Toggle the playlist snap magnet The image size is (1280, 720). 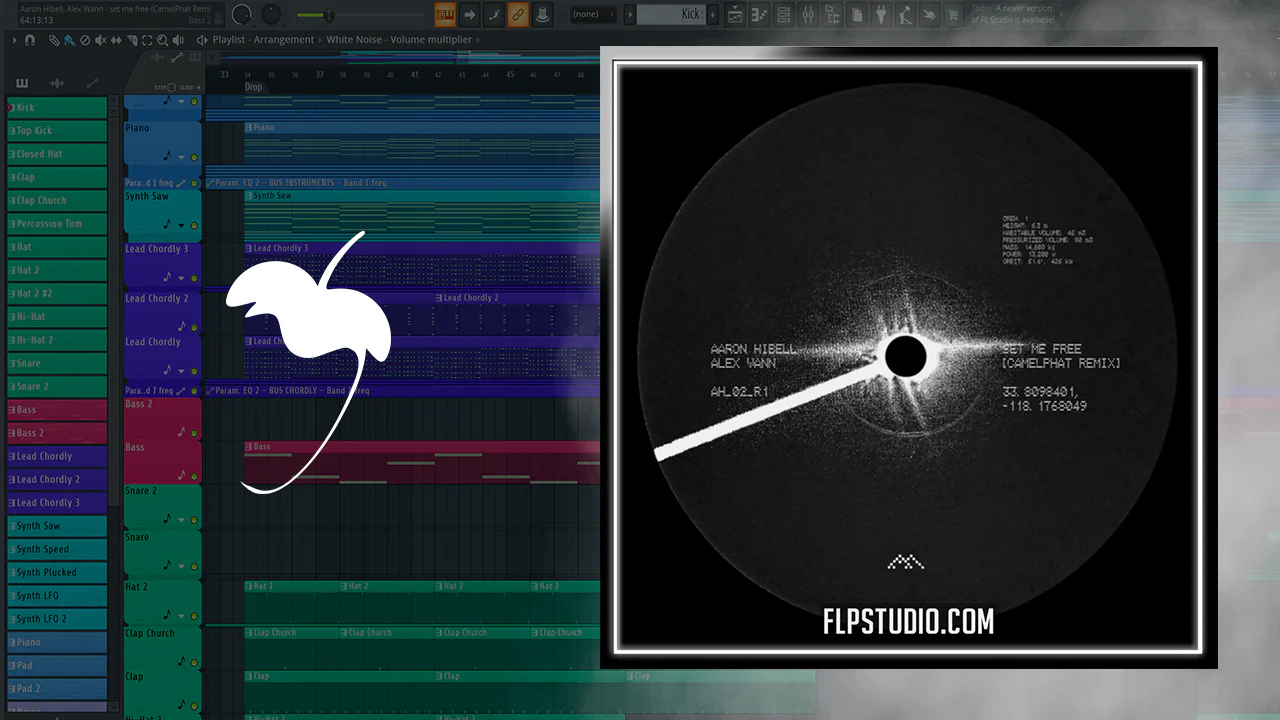(x=29, y=40)
